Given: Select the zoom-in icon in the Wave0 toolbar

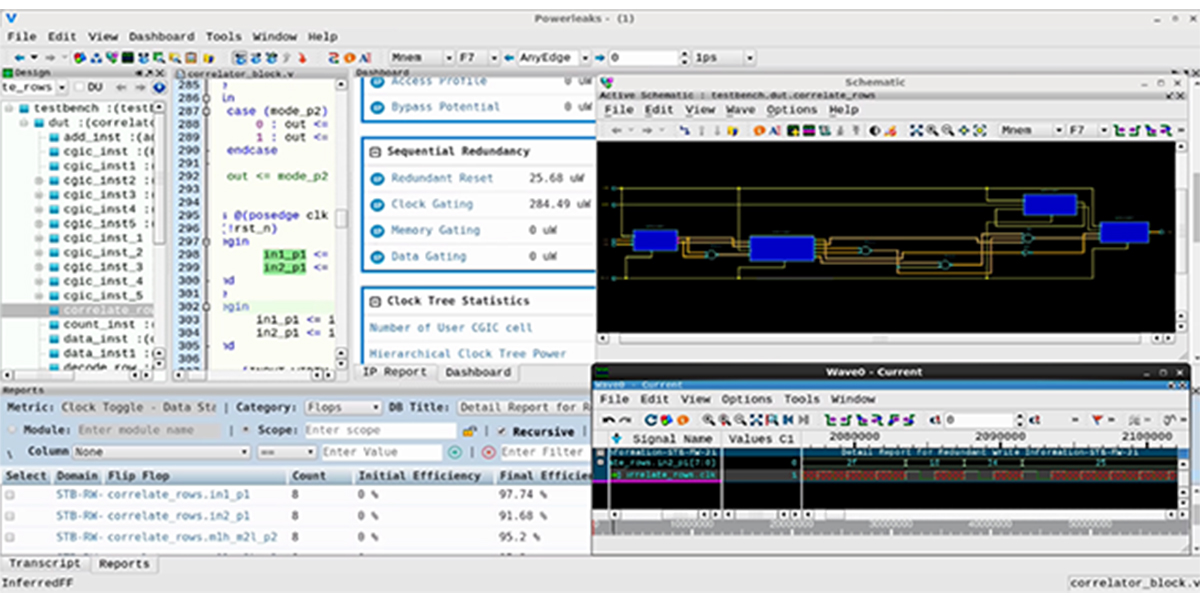Looking at the screenshot, I should click(x=706, y=419).
